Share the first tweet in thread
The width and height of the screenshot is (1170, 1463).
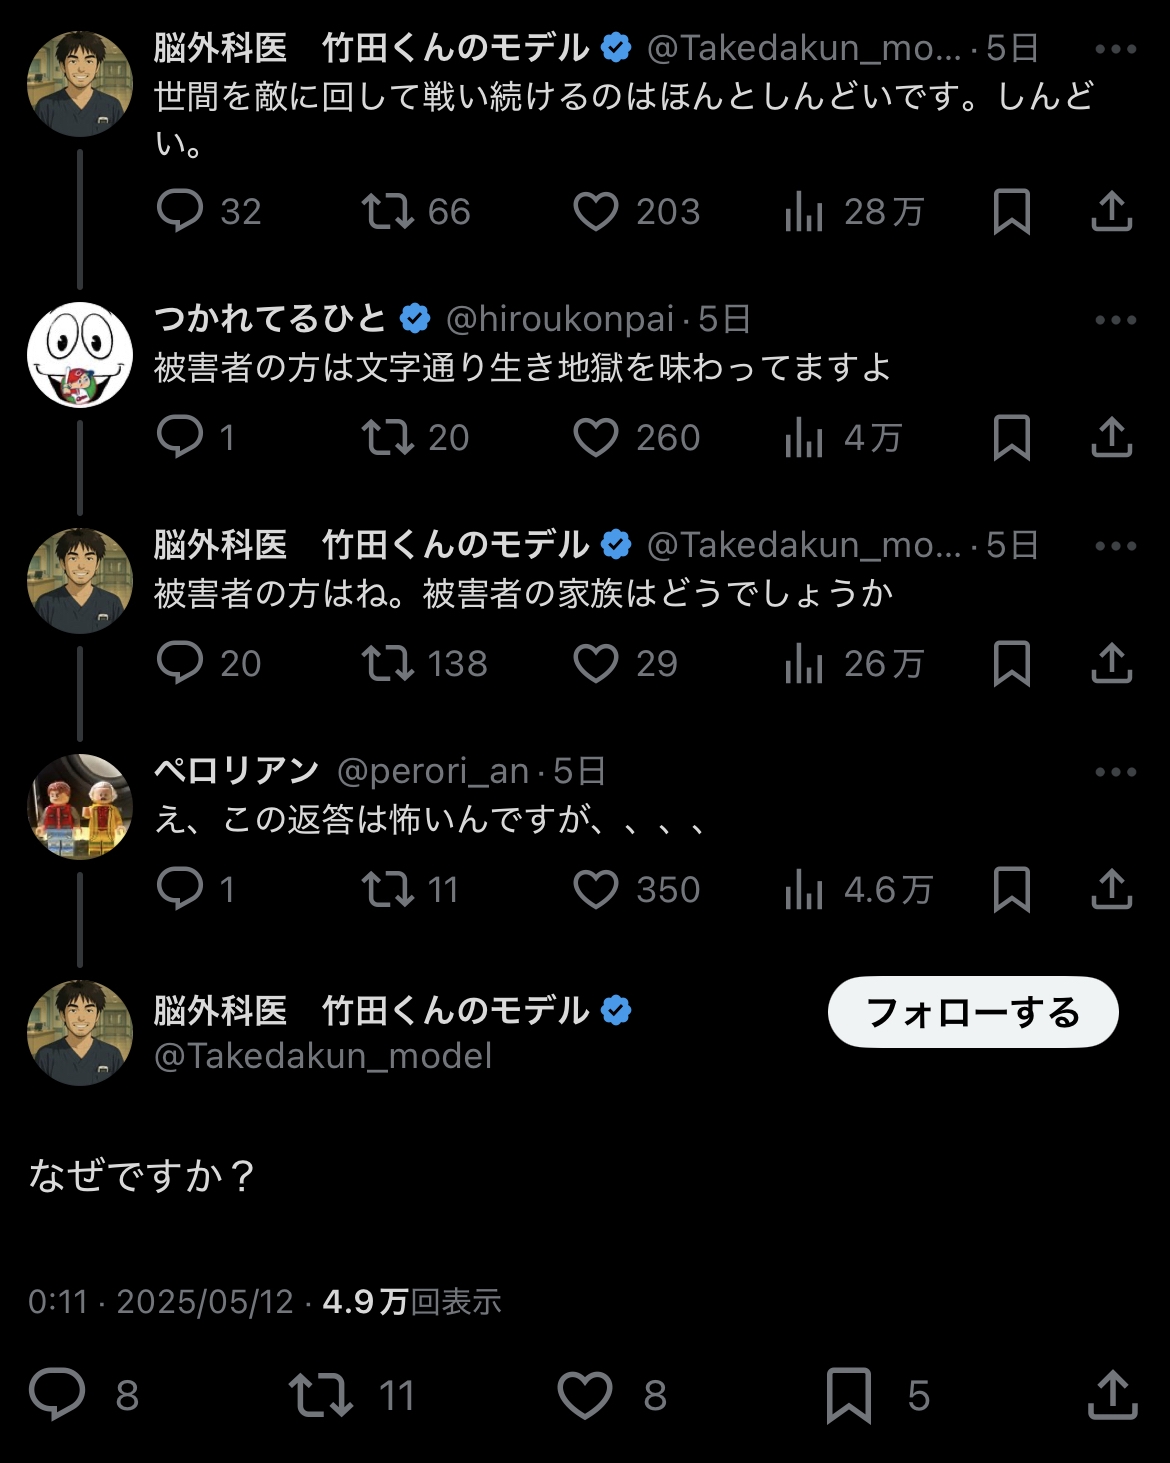(1111, 211)
